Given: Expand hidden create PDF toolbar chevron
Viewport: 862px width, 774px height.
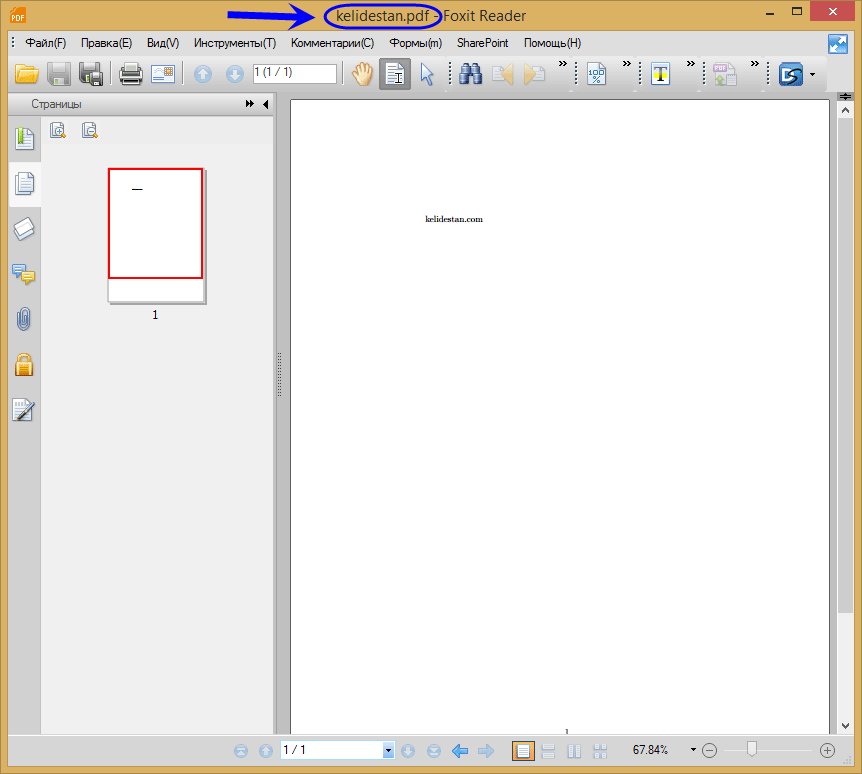Looking at the screenshot, I should 755,64.
